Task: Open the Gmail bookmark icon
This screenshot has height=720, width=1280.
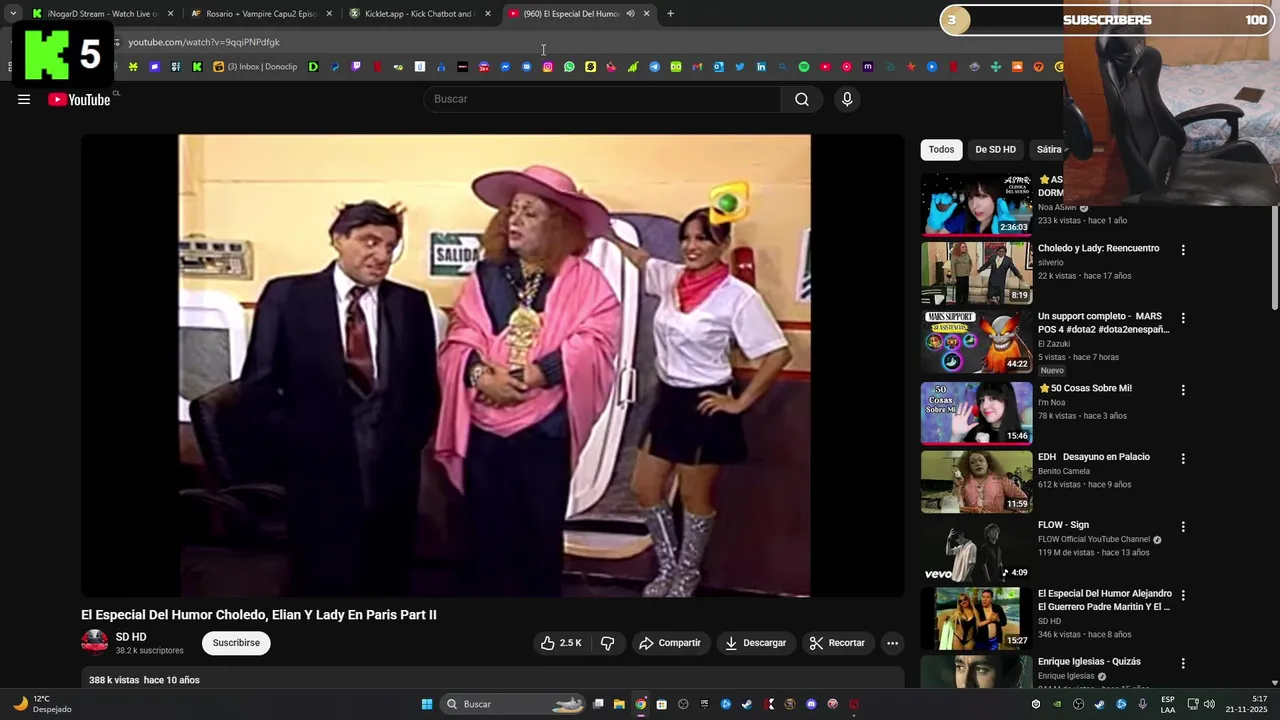Action: tap(697, 67)
